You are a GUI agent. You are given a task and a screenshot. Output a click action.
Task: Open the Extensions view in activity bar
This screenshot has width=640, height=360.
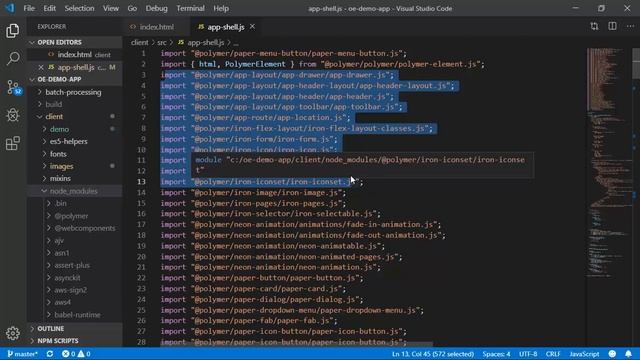tap(13, 143)
